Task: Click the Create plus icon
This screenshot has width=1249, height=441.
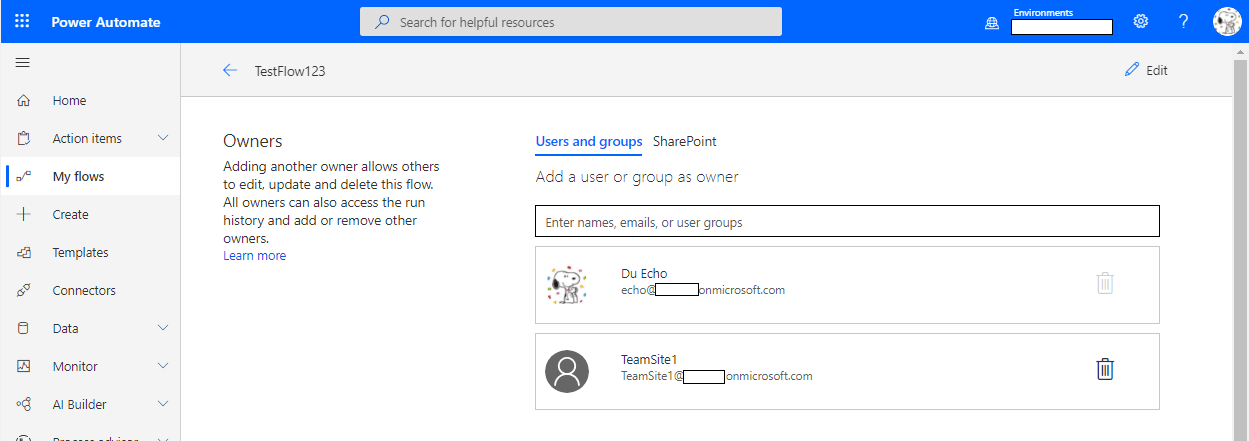Action: 24,215
